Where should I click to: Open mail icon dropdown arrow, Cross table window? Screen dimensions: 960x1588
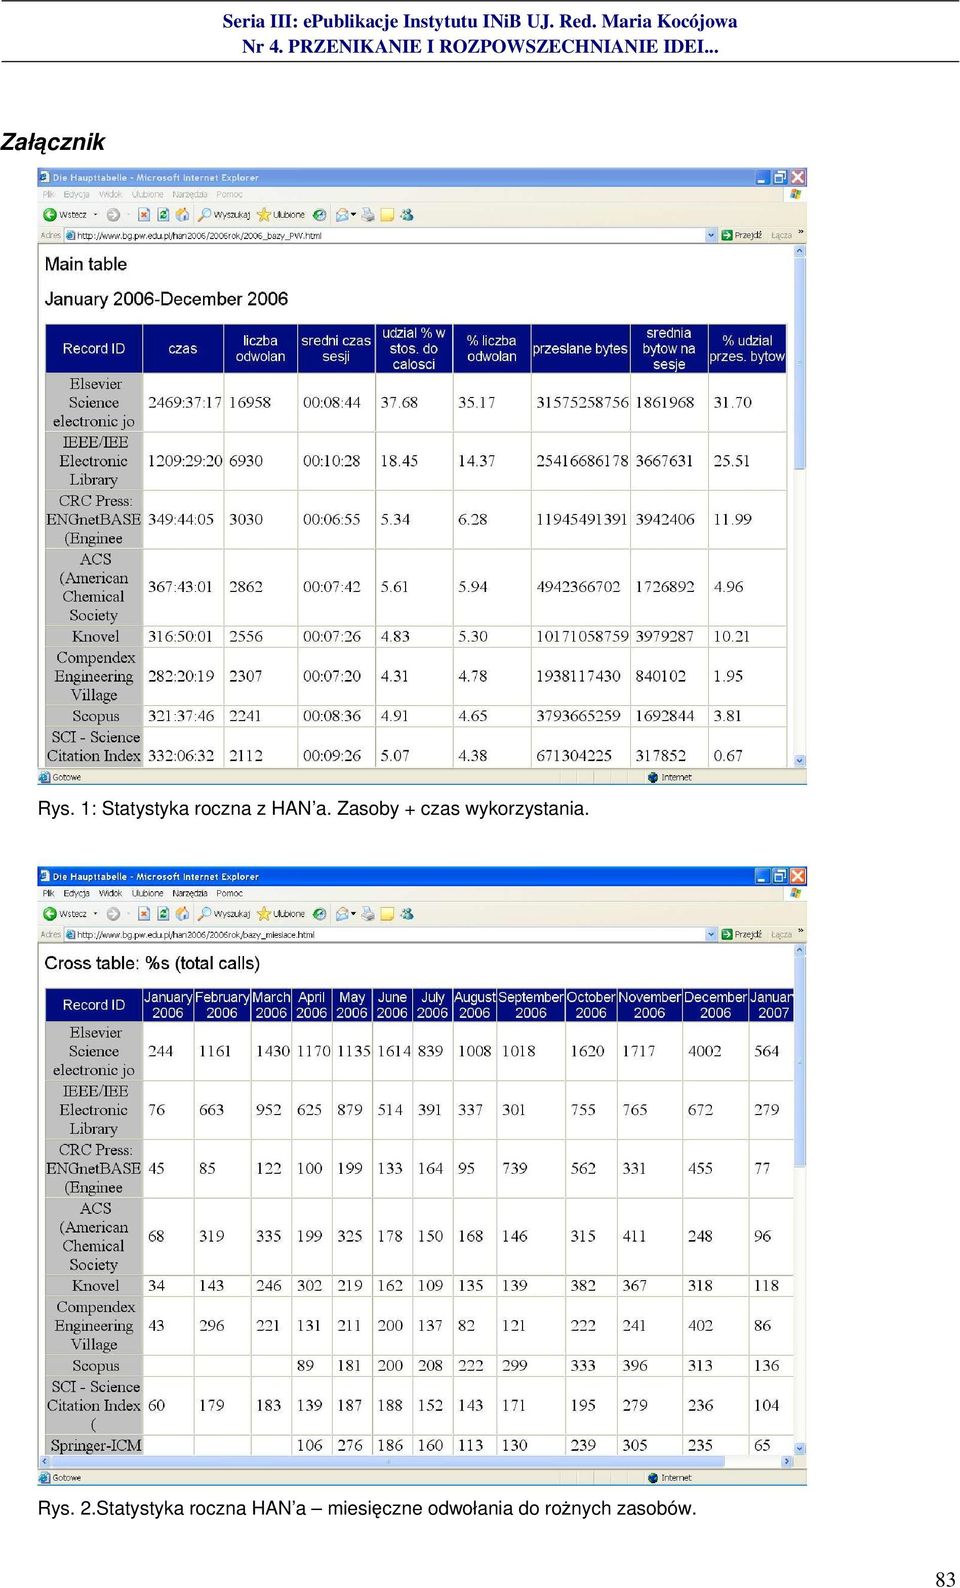click(354, 914)
